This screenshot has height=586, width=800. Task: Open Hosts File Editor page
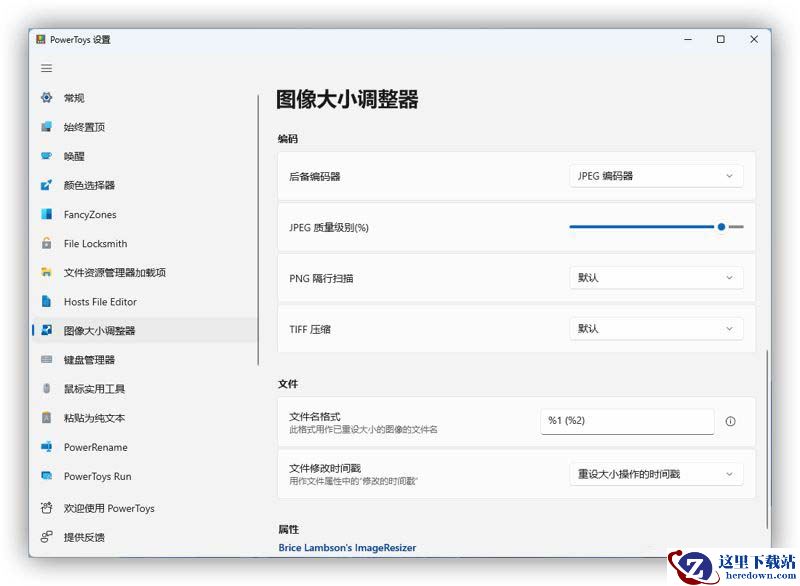pyautogui.click(x=146, y=301)
